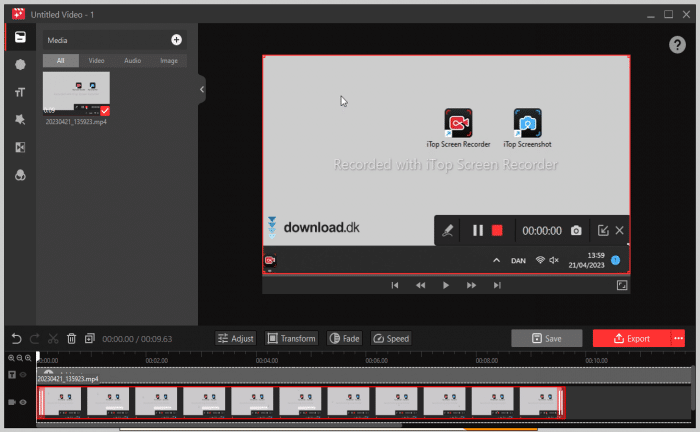Toggle text track visibility eye
The height and width of the screenshot is (432, 700).
click(x=23, y=375)
